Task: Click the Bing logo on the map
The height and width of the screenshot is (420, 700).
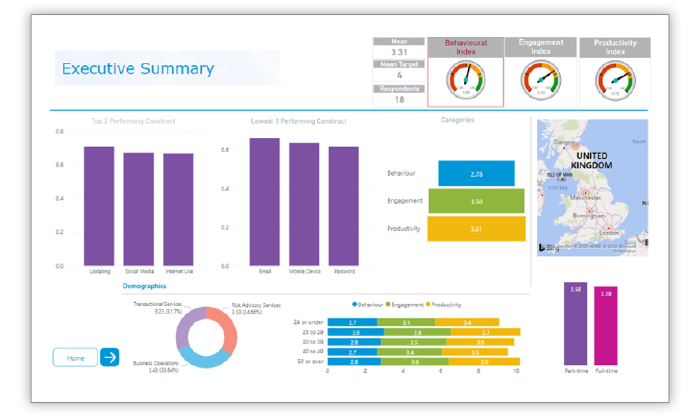Action: coord(544,246)
